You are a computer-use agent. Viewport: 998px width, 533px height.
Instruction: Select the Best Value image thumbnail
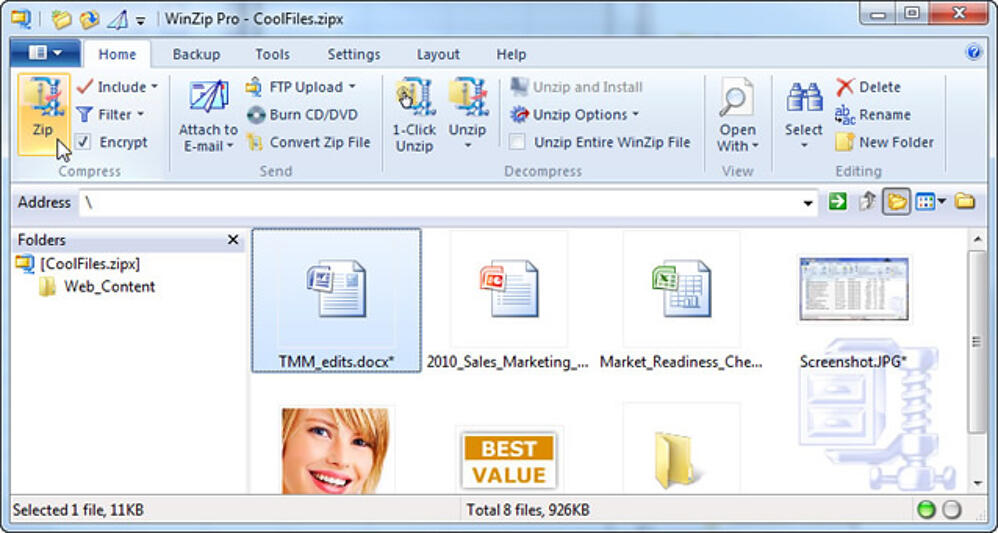pyautogui.click(x=509, y=460)
